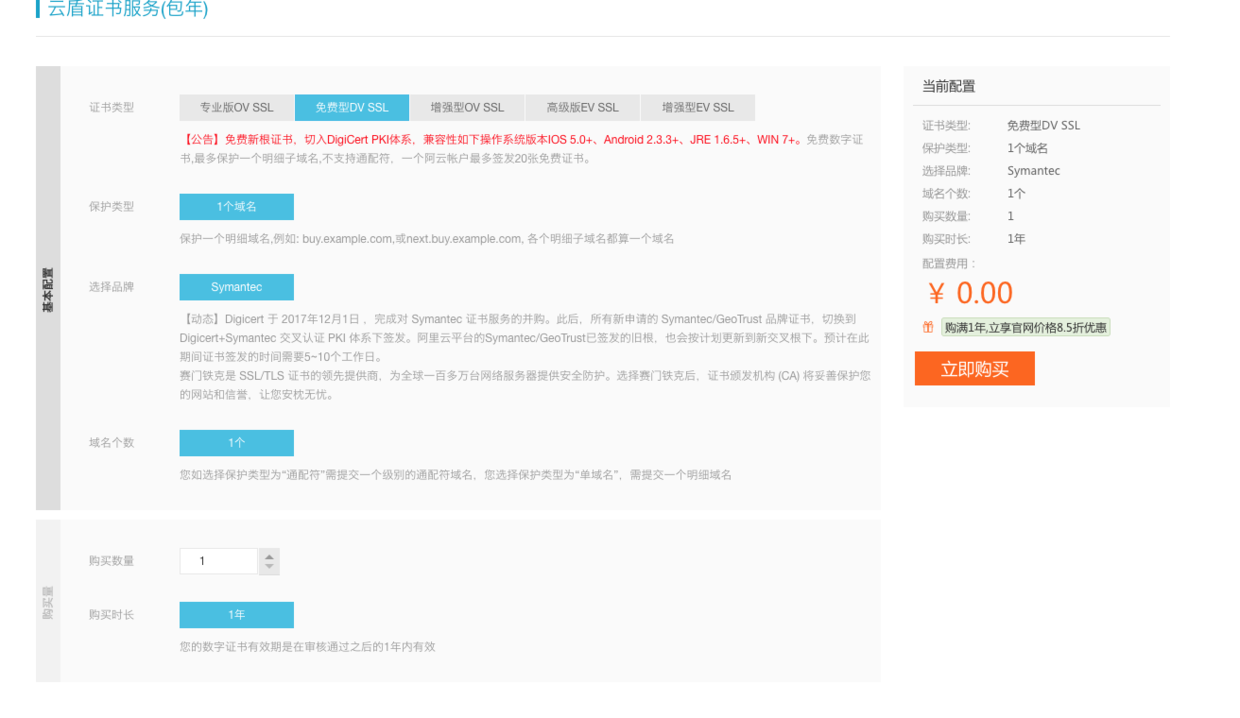1240x718 pixels.
Task: Click the 数字证书有效期 validity note text
Action: pyautogui.click(x=308, y=647)
